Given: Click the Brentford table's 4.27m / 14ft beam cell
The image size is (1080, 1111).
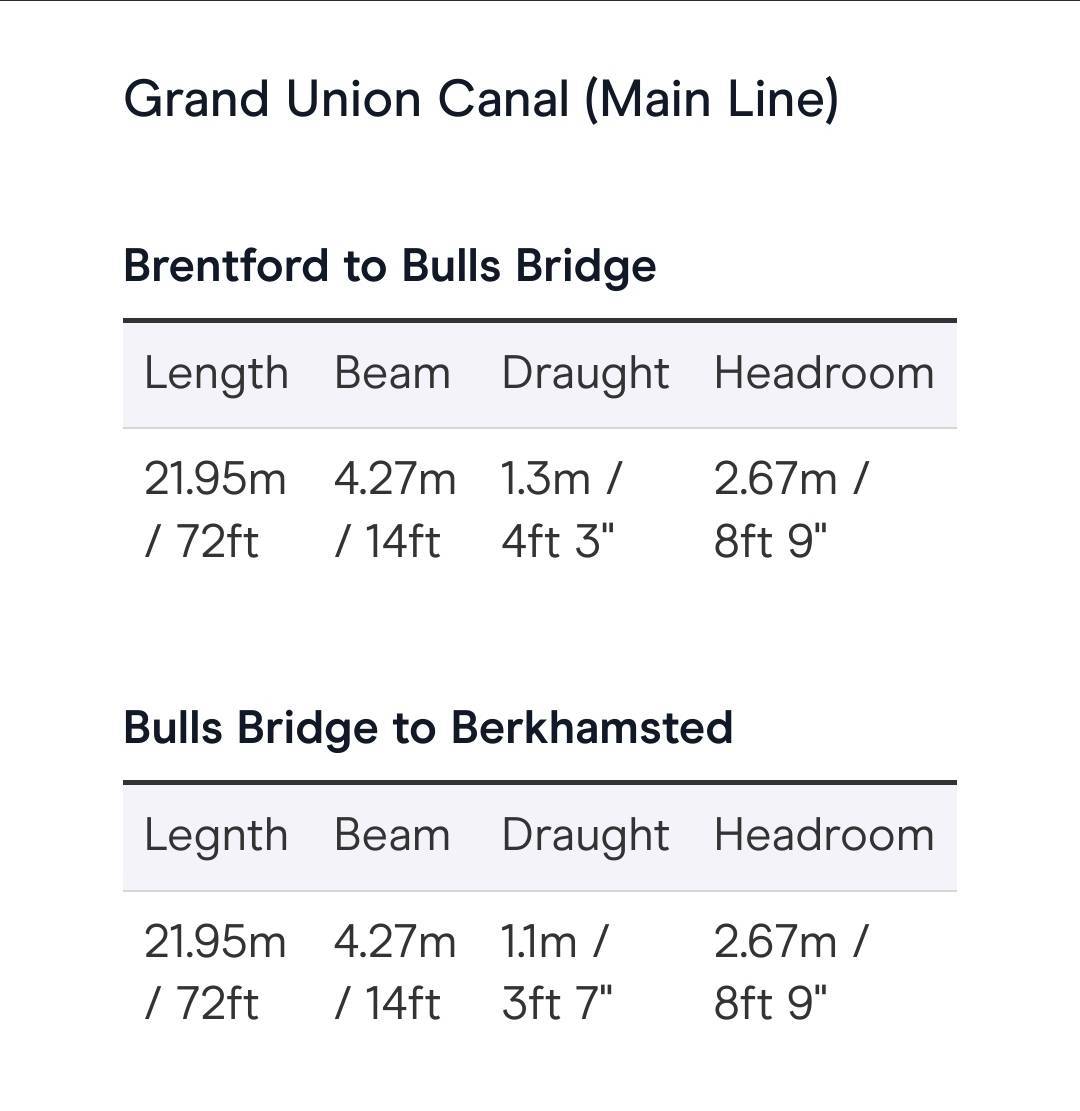Looking at the screenshot, I should pos(395,509).
